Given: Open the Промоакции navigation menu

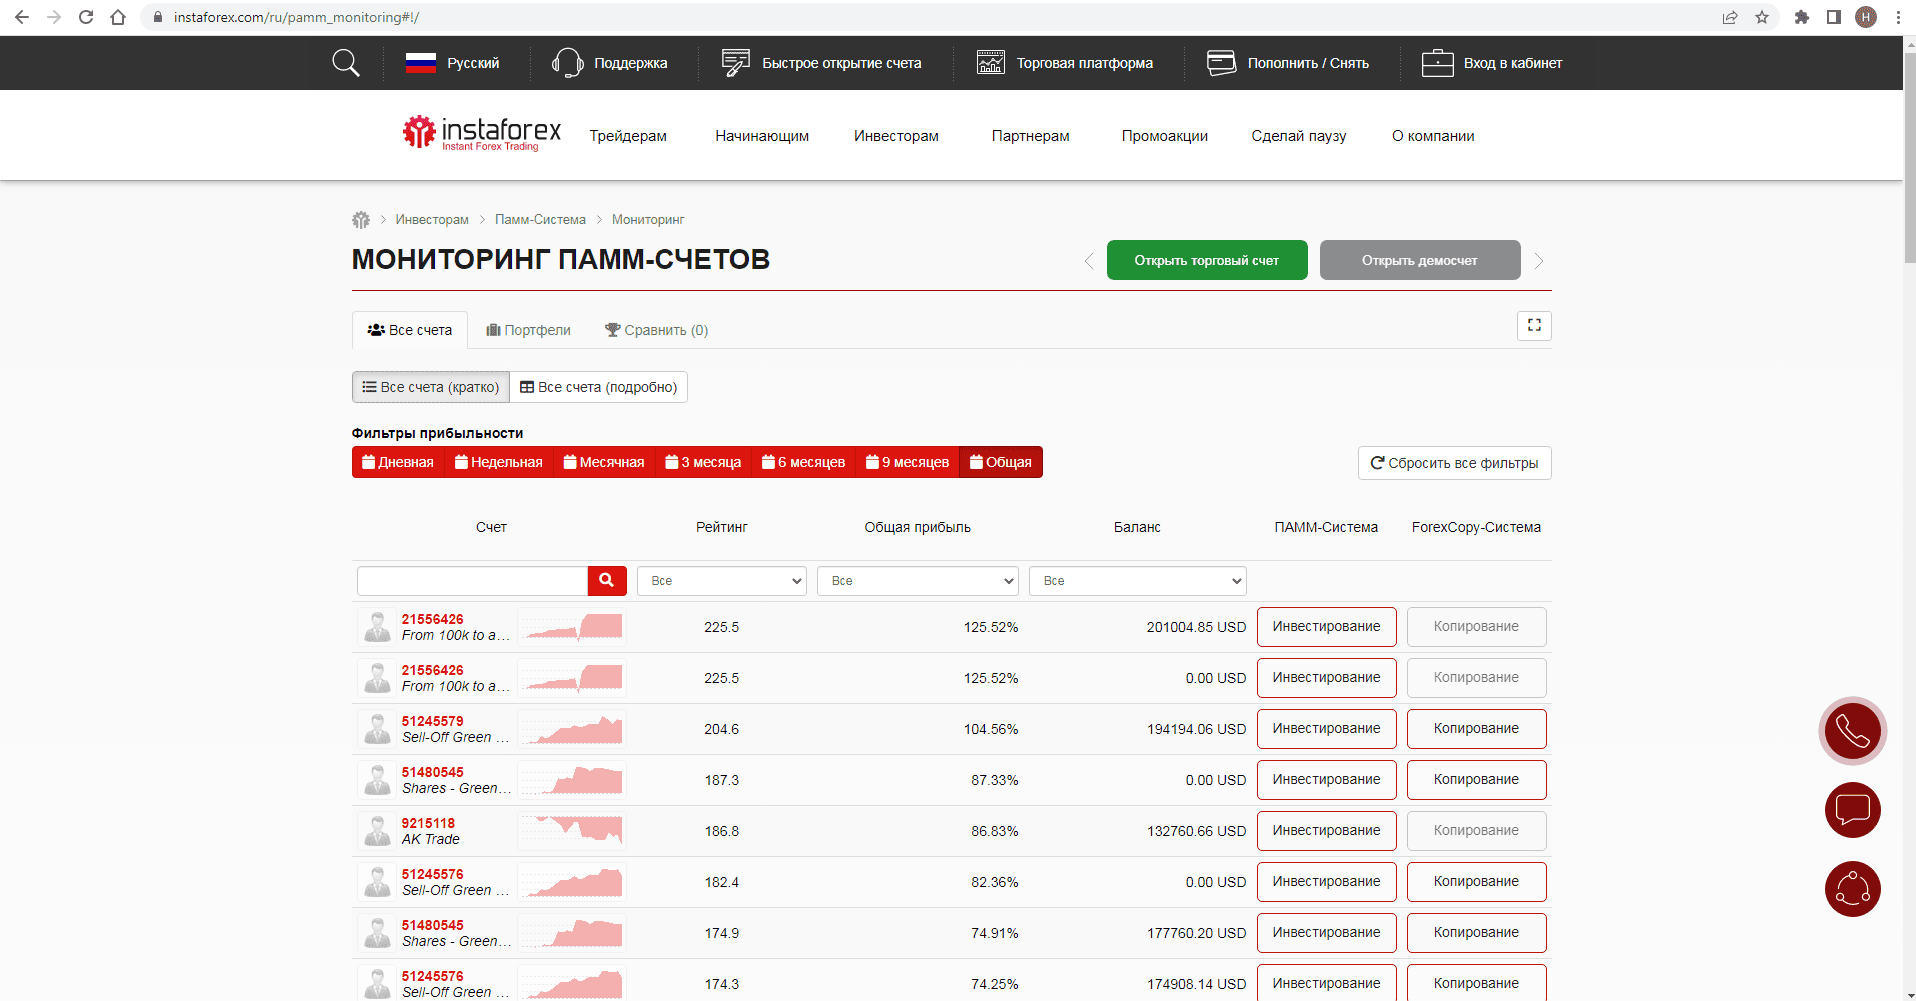Looking at the screenshot, I should coord(1165,136).
